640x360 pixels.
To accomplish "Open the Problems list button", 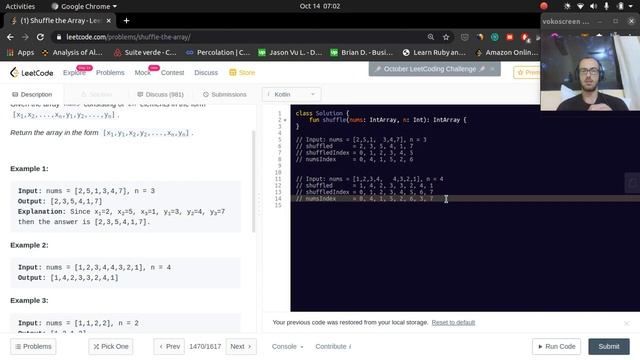I will point(33,347).
